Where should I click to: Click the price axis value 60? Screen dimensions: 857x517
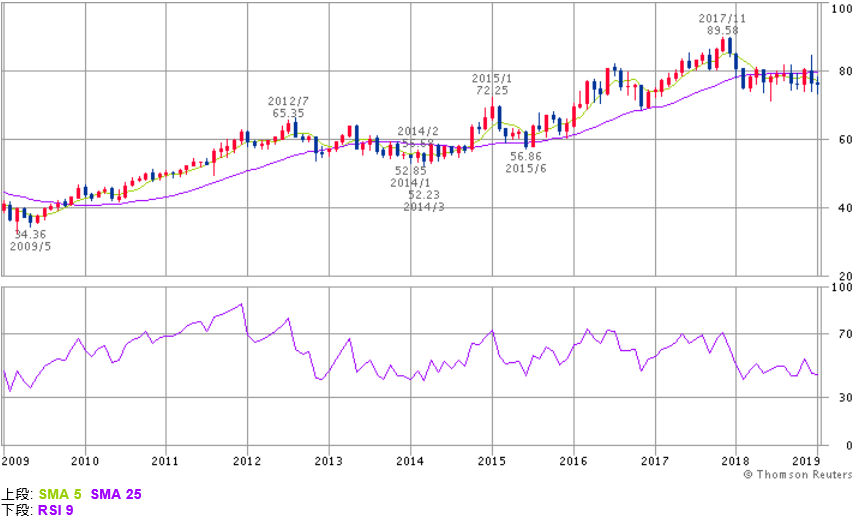click(845, 139)
